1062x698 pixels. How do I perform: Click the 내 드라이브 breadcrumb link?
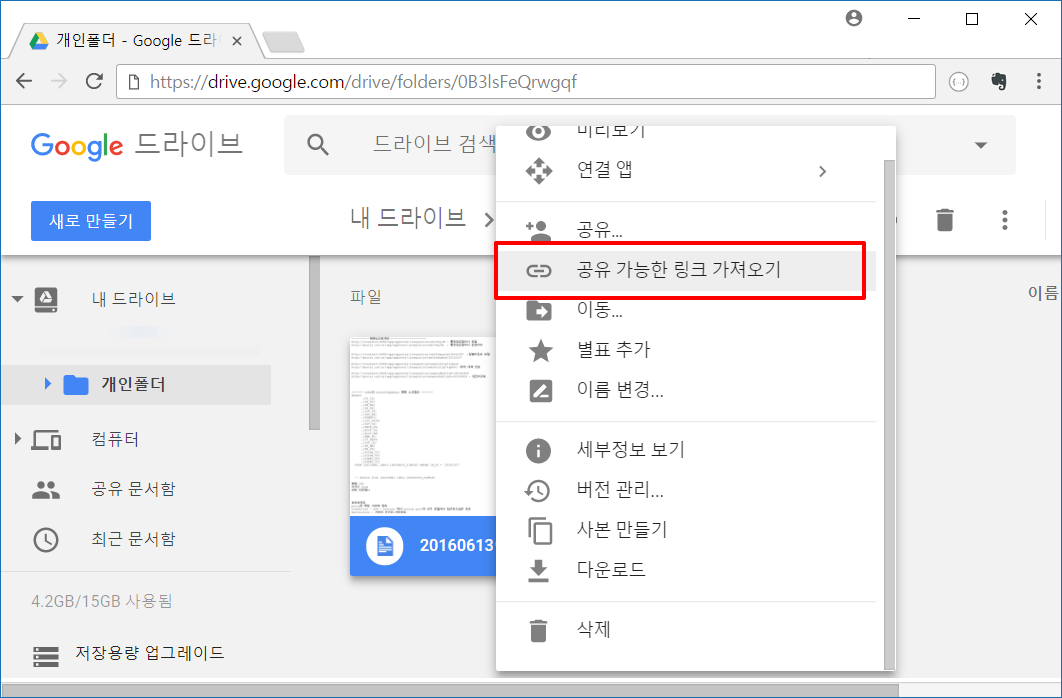pyautogui.click(x=408, y=219)
